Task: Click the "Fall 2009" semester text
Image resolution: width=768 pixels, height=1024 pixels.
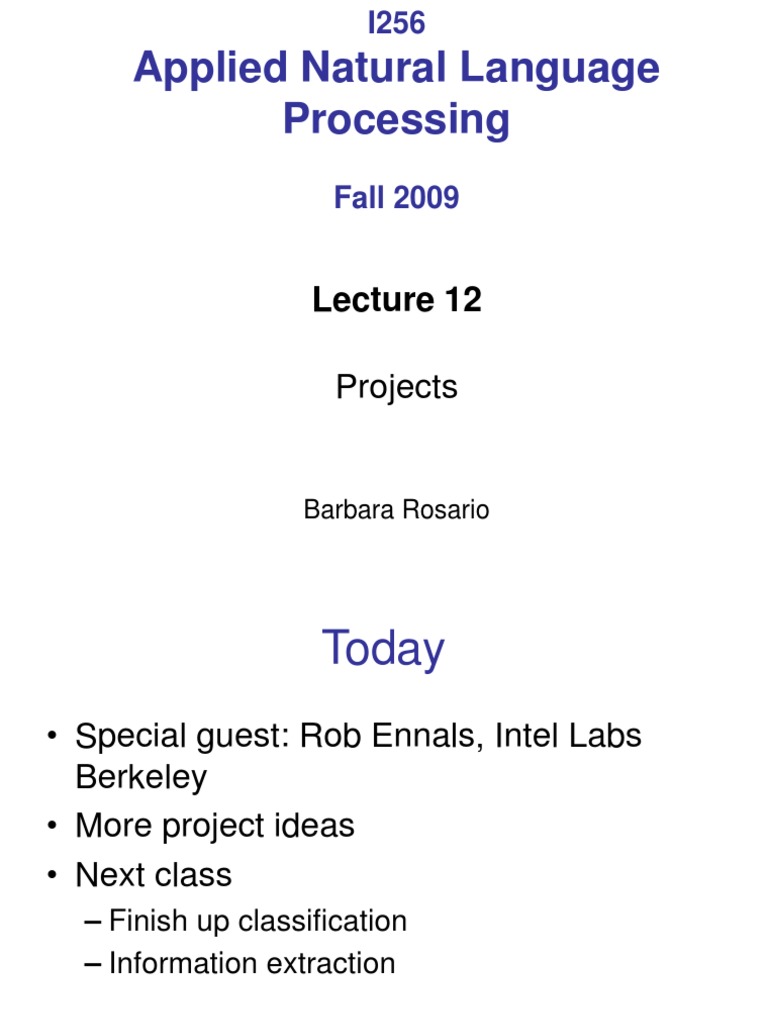Action: (x=397, y=197)
